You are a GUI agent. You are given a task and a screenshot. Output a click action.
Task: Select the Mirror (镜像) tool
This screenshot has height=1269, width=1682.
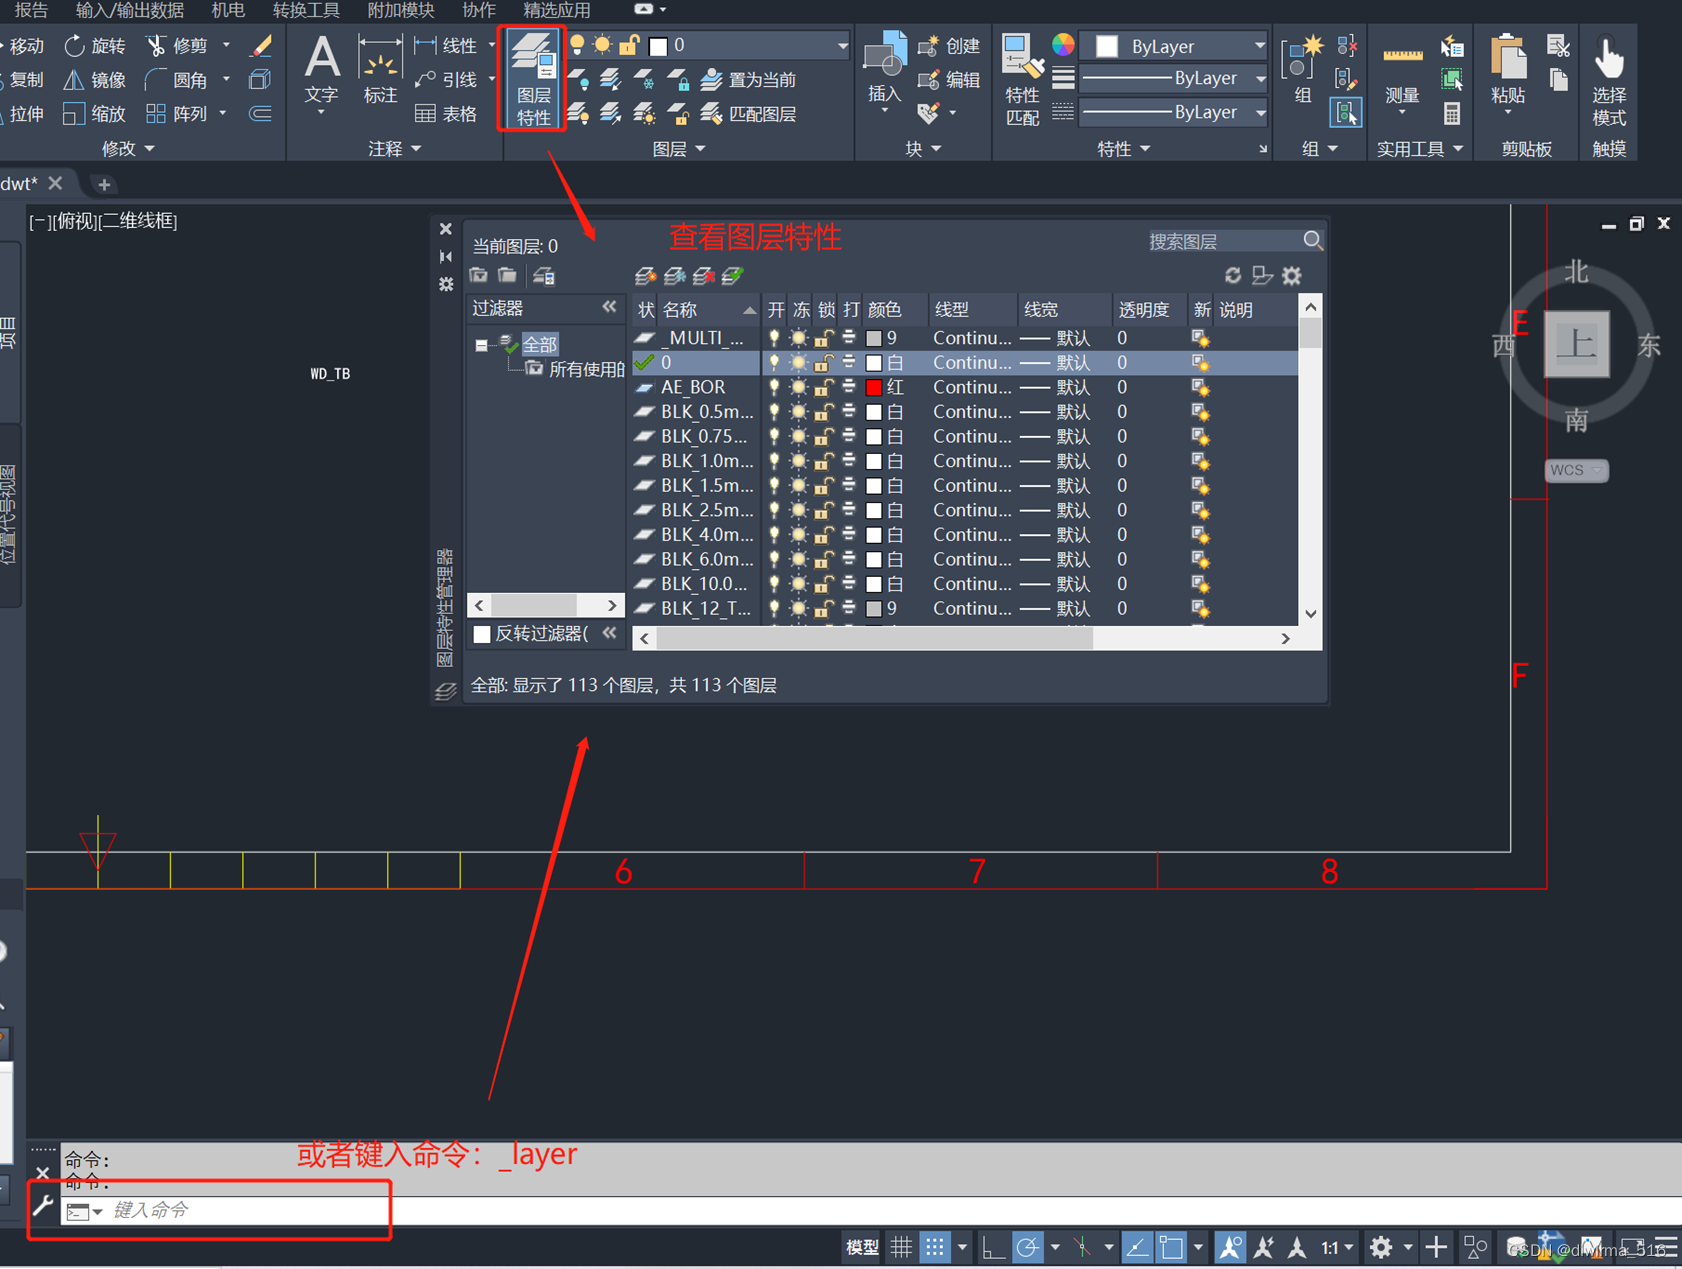[x=96, y=80]
